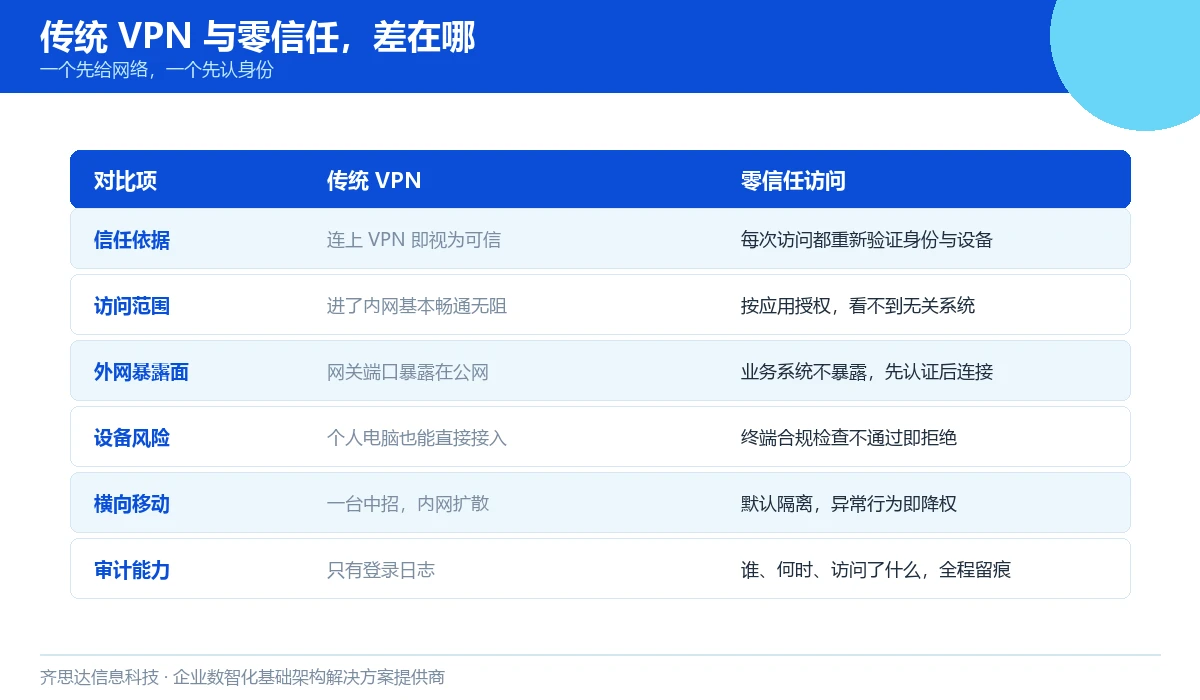Image resolution: width=1200 pixels, height=700 pixels.
Task: Click the footer text 齐思达信息科技 · 企业数智化基础架构解决方案提供商
Action: tap(242, 677)
